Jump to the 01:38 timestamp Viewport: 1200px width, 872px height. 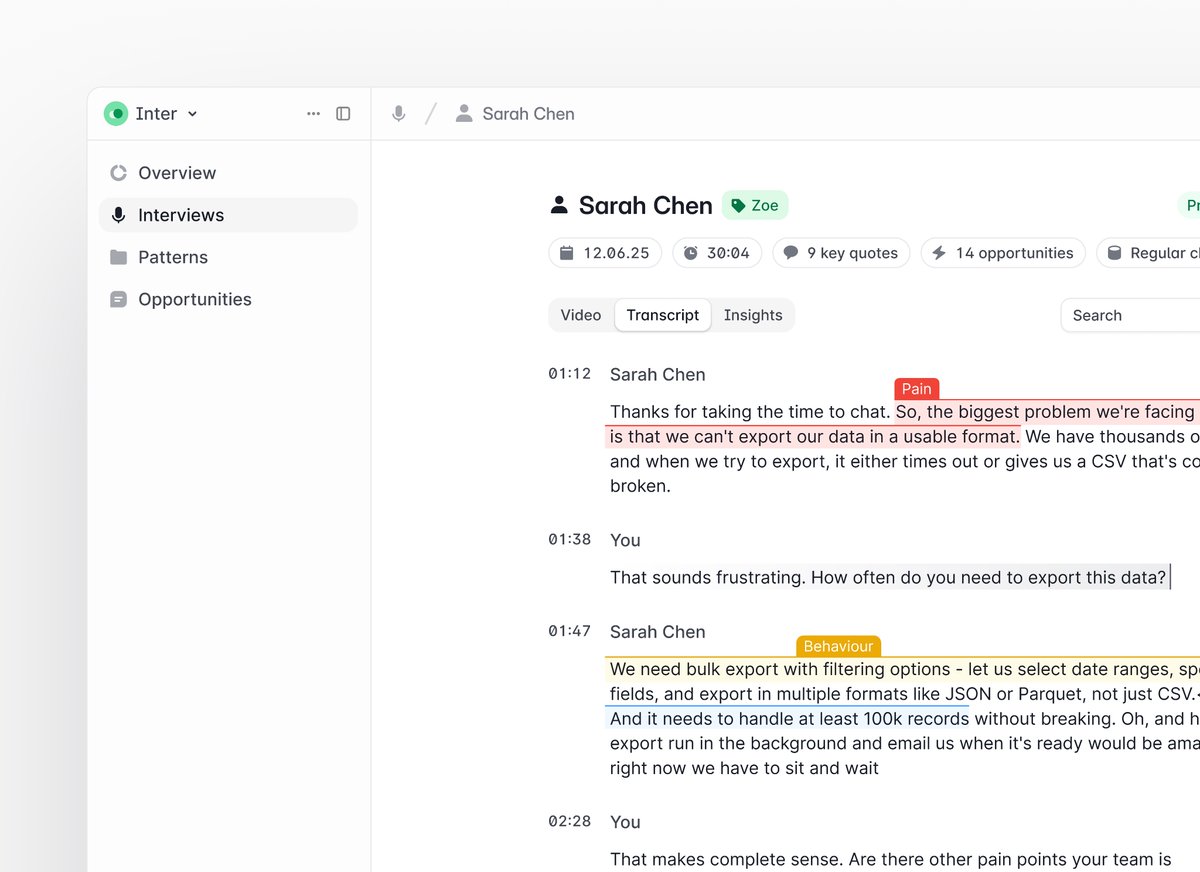(x=570, y=540)
